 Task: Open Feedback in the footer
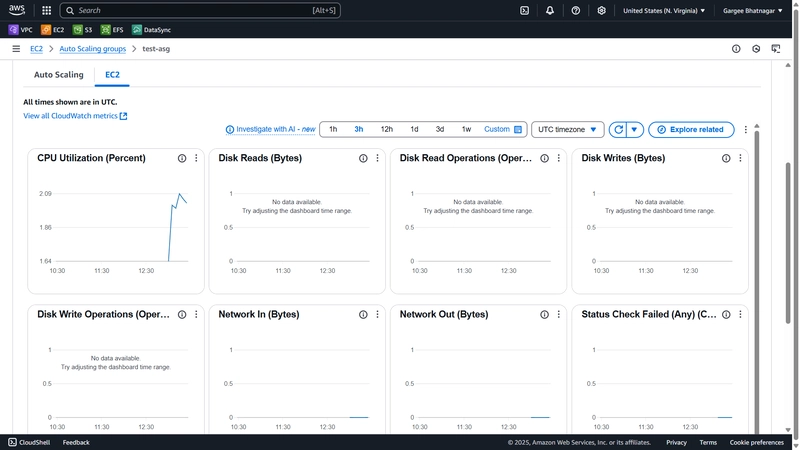point(76,442)
